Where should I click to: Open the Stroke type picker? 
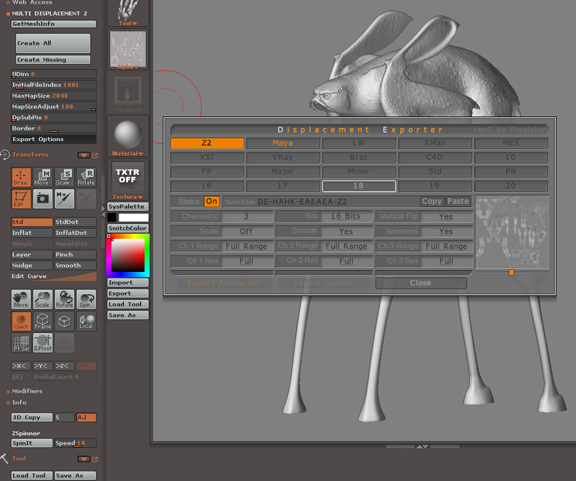[x=128, y=94]
